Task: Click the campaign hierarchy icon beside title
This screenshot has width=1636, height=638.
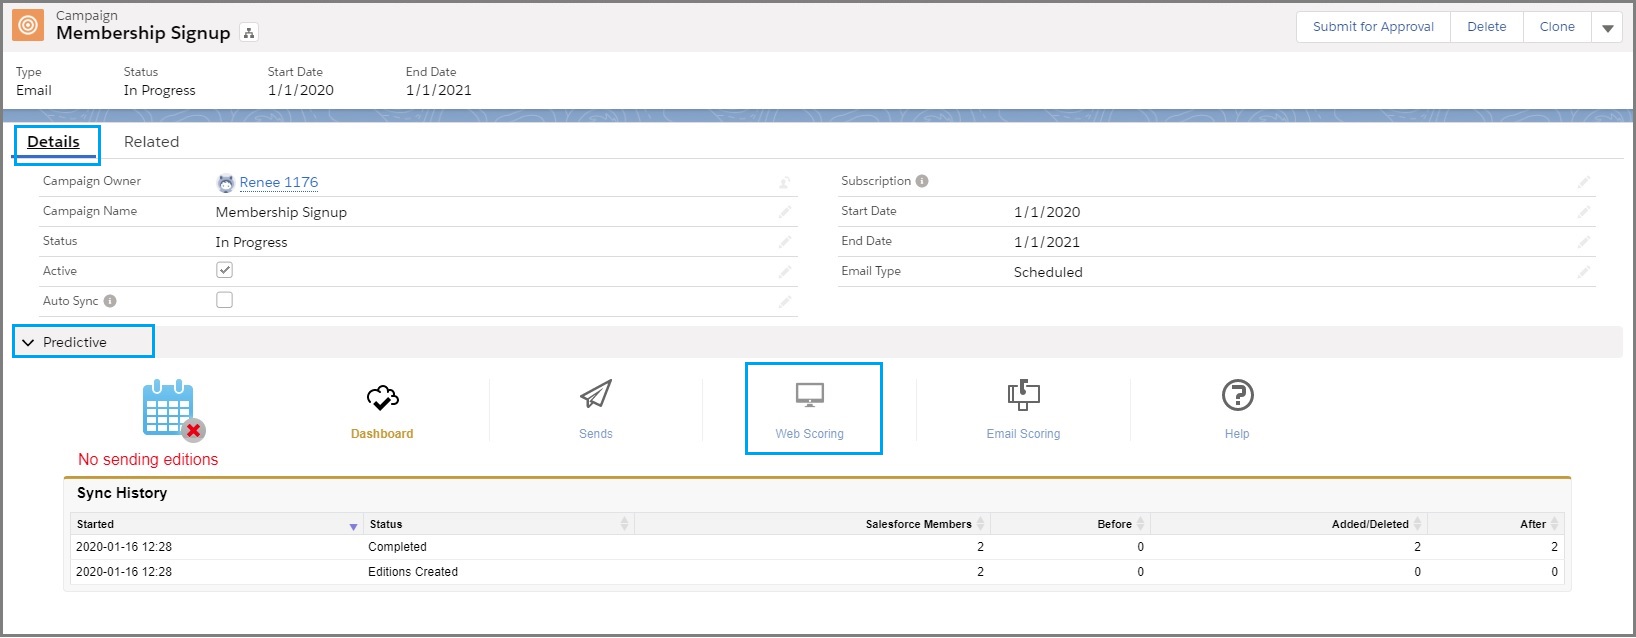Action: (x=249, y=33)
